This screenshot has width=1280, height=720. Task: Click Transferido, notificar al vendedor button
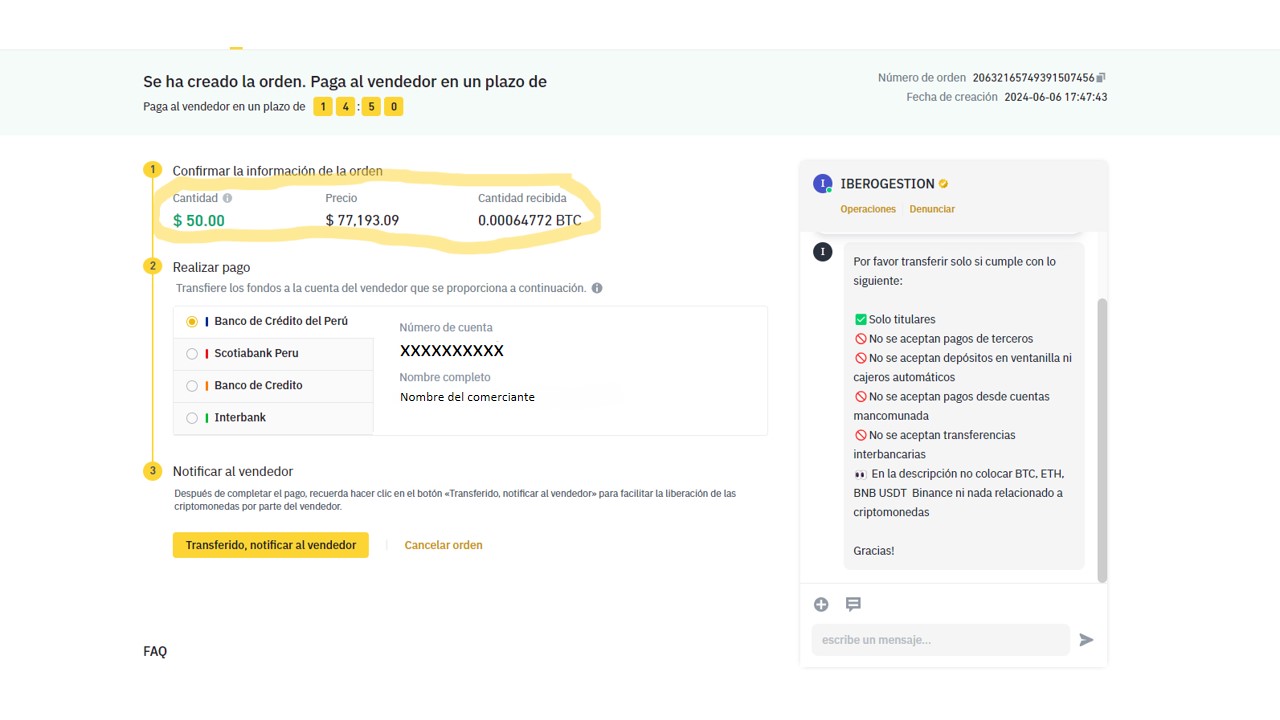click(x=271, y=545)
